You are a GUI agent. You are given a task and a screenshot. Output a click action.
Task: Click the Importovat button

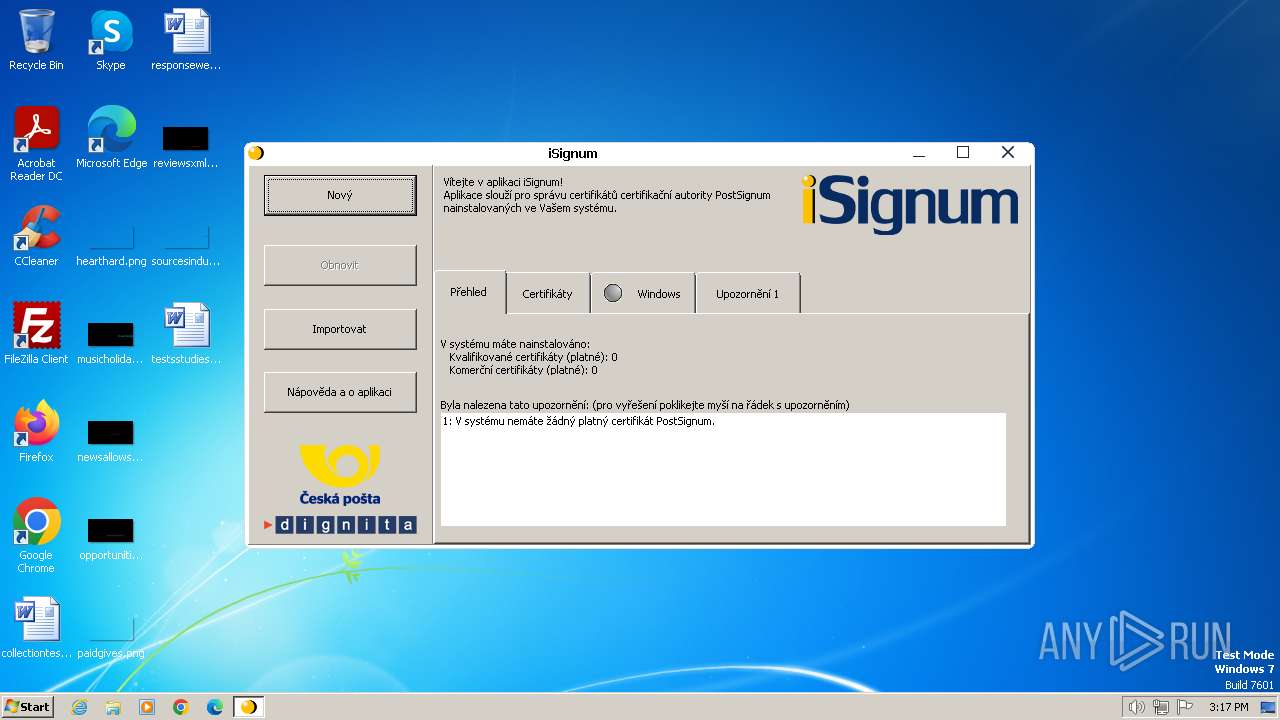[340, 329]
